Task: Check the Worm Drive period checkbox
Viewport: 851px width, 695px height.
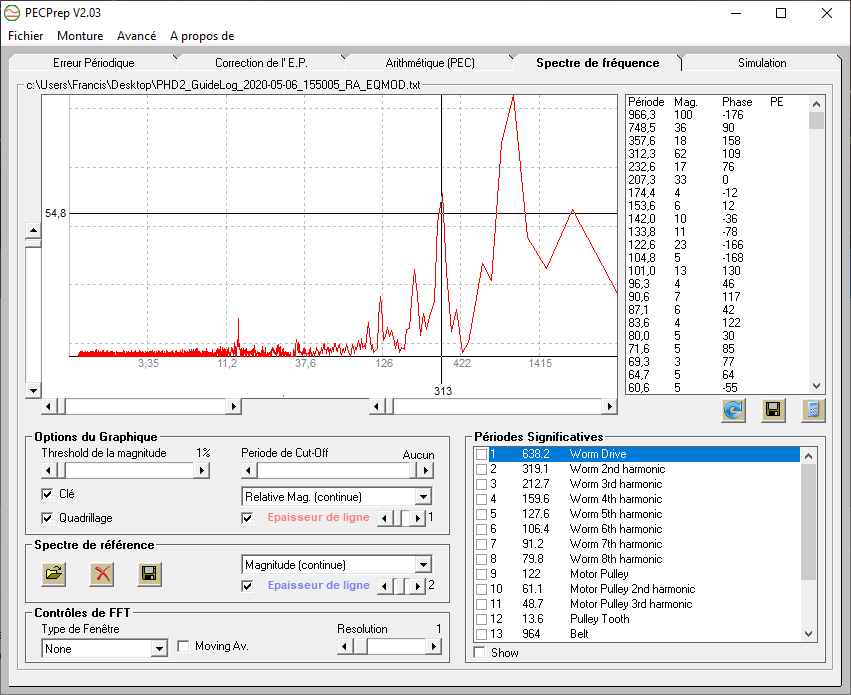Action: pyautogui.click(x=481, y=454)
